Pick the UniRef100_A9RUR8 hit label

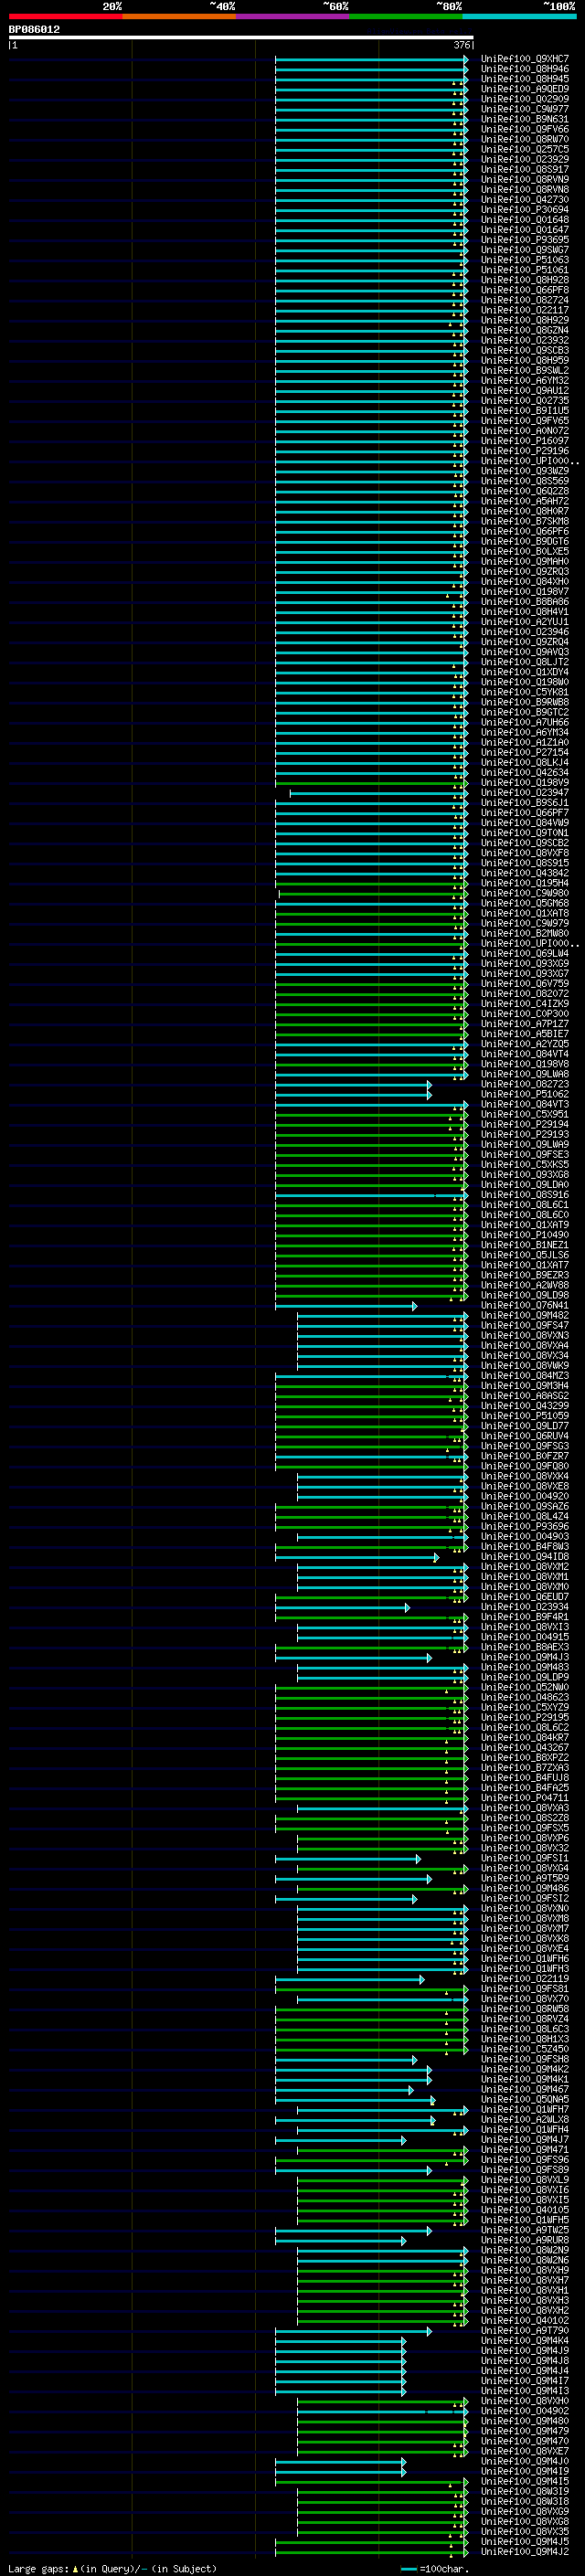[x=524, y=2240]
